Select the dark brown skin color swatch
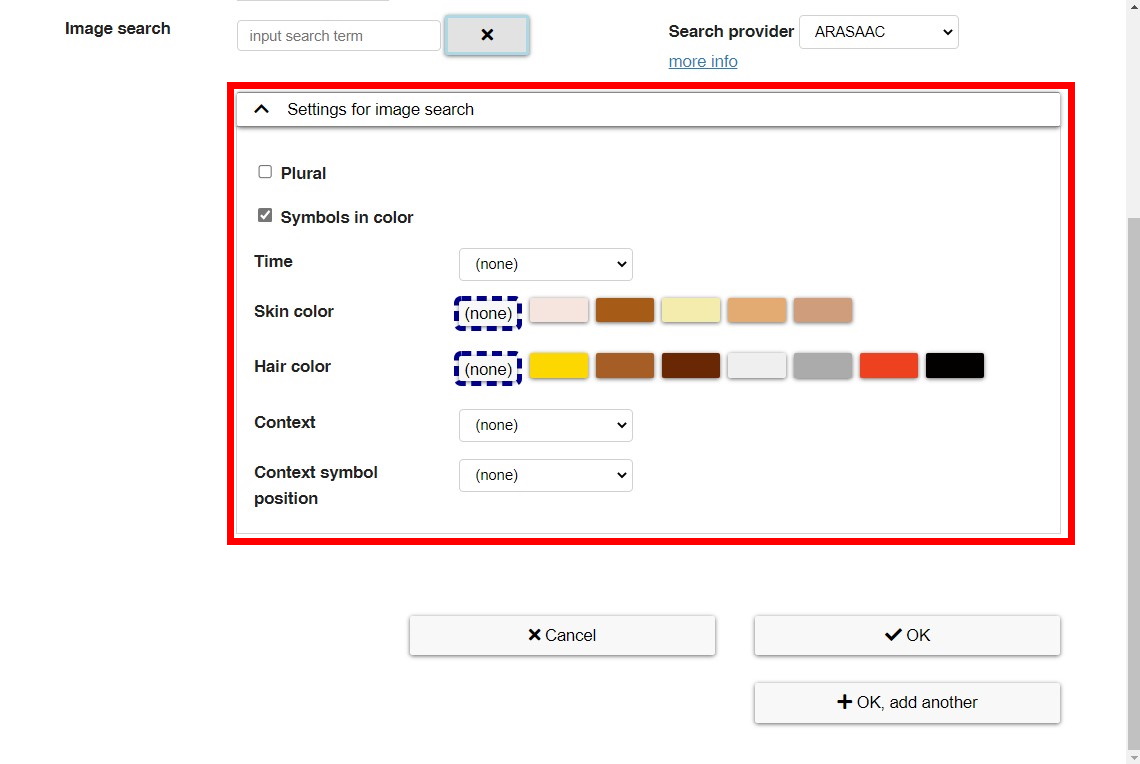The height and width of the screenshot is (764, 1140). click(624, 310)
